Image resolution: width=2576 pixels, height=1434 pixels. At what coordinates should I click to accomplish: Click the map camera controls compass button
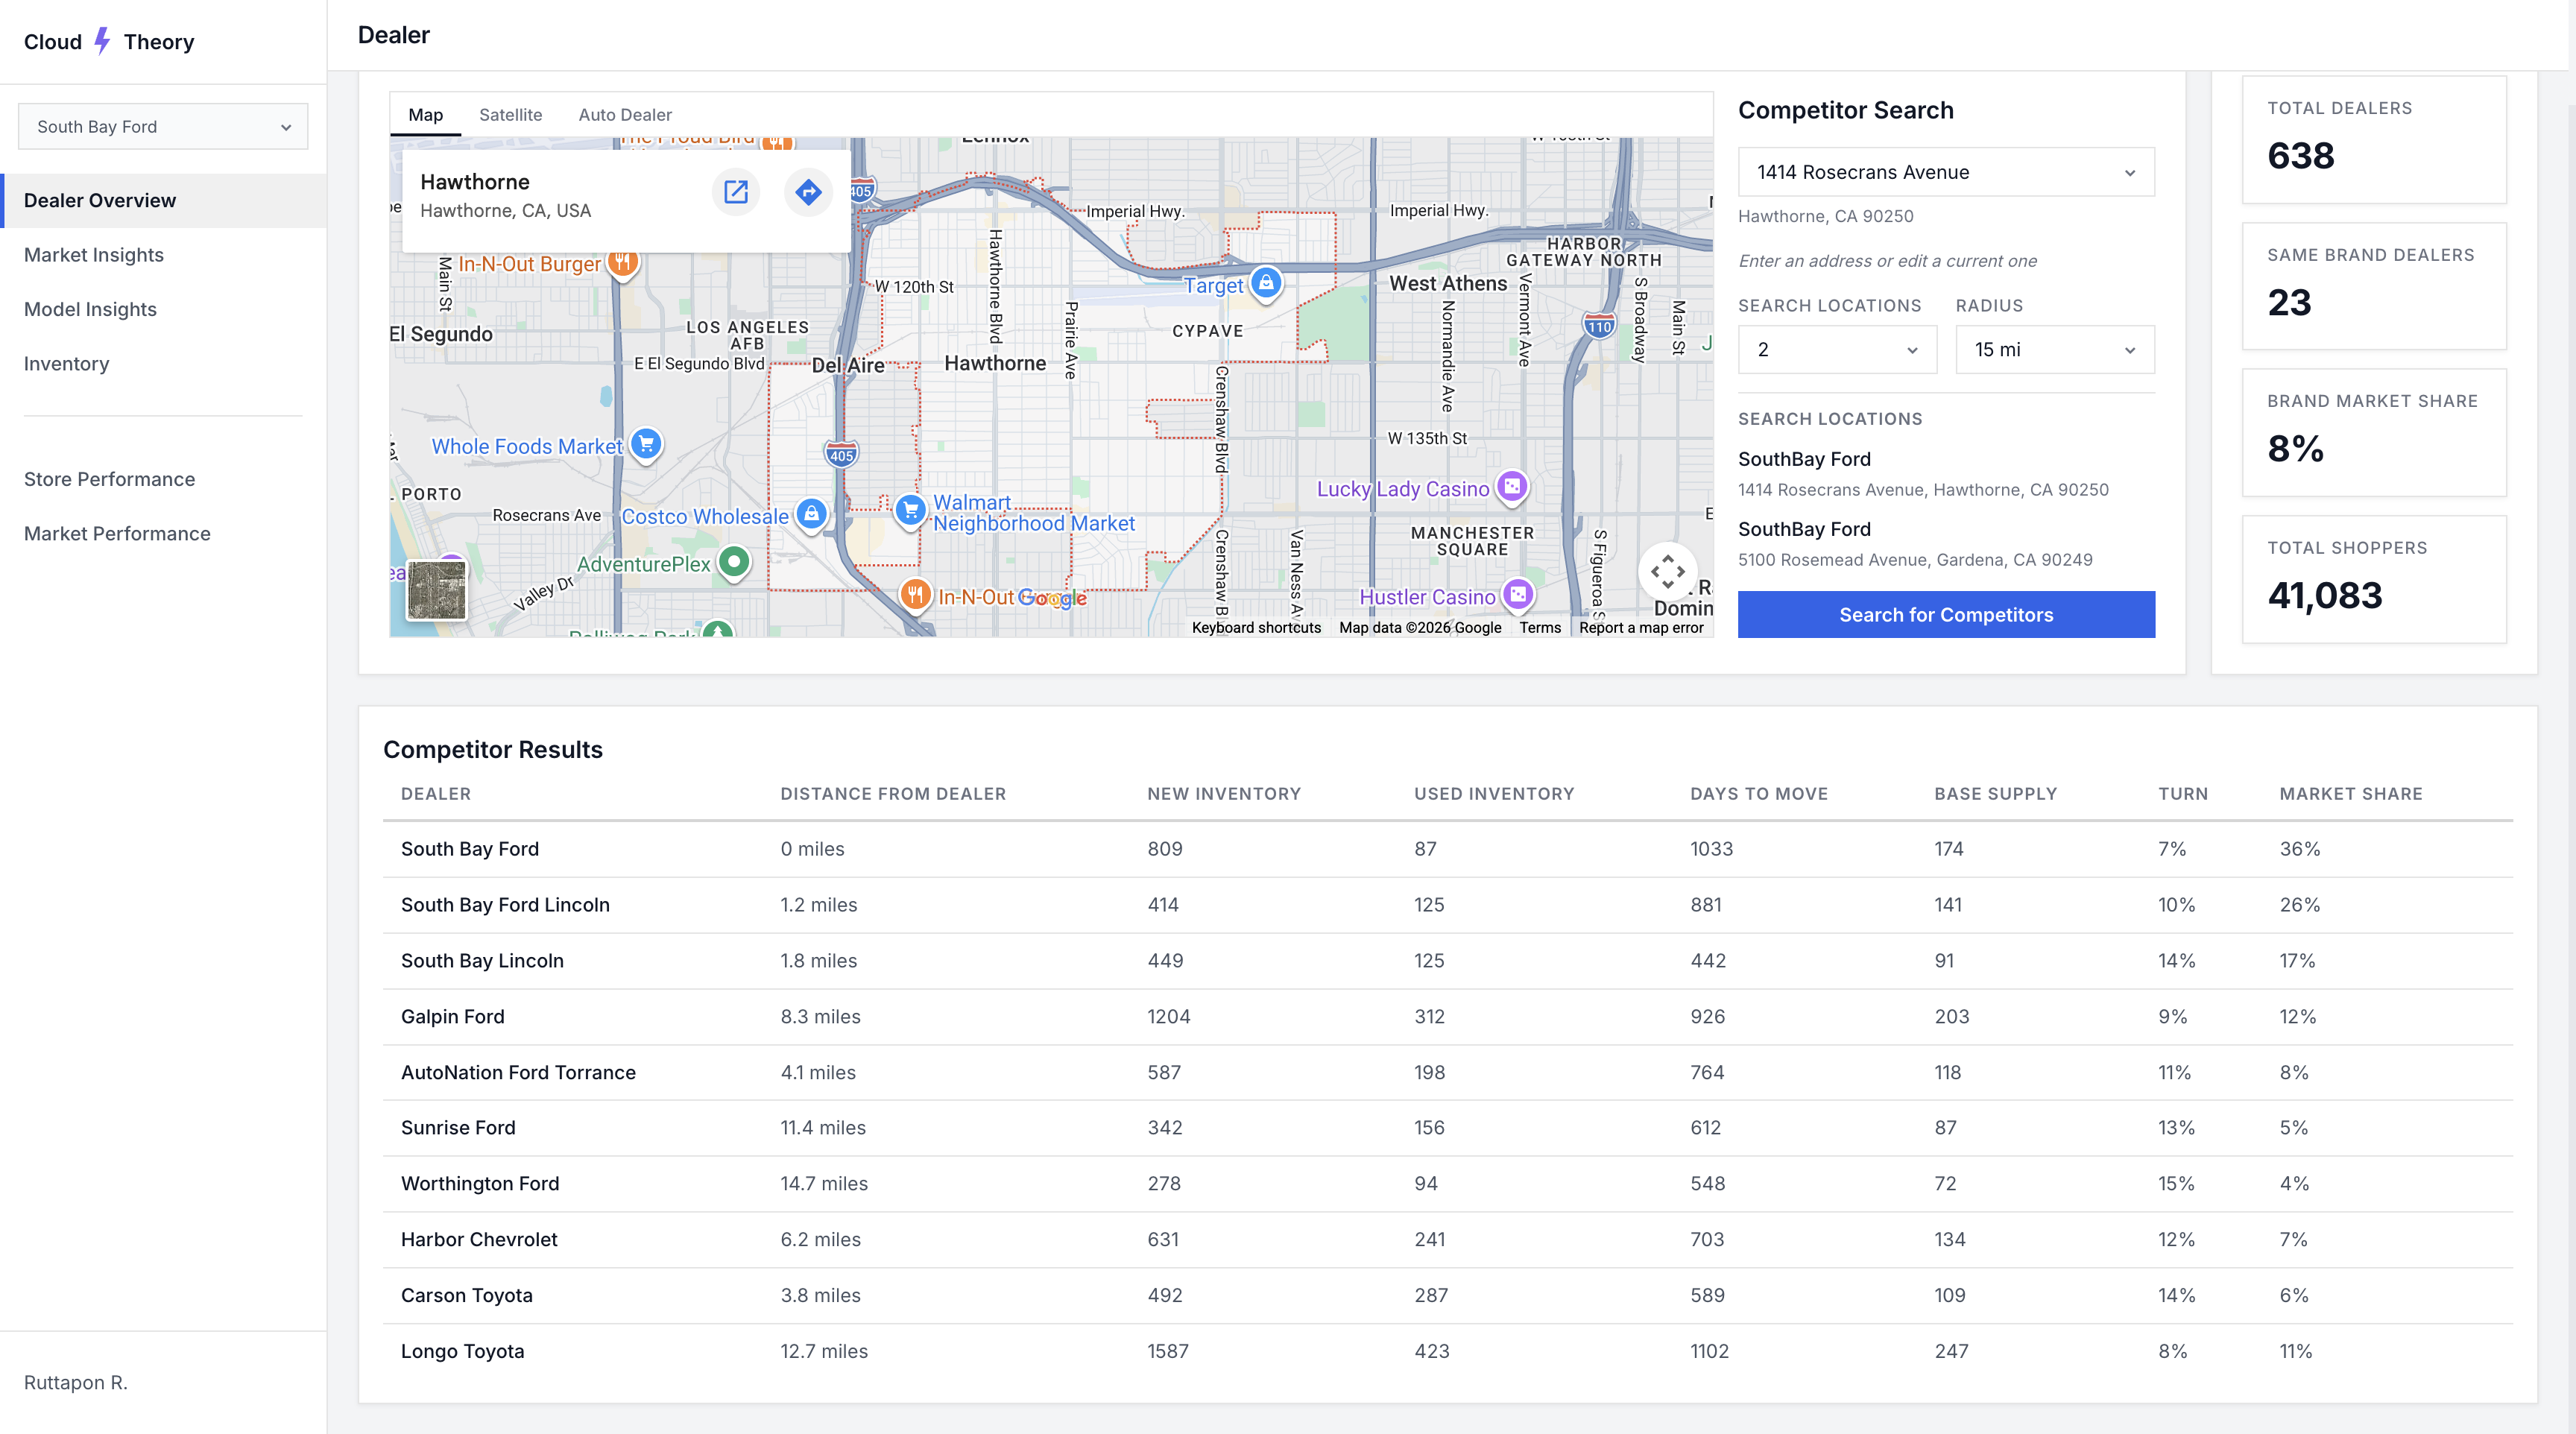pyautogui.click(x=1667, y=572)
